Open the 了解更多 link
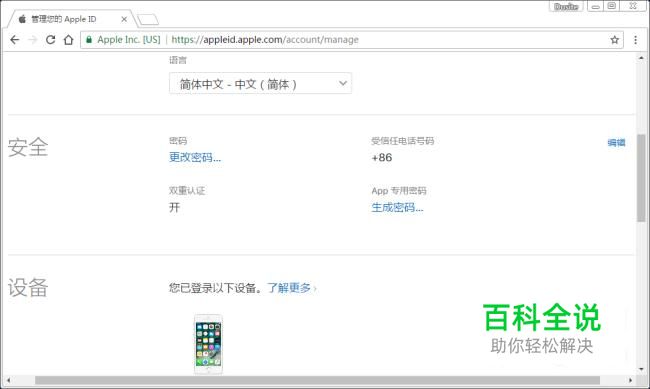This screenshot has height=389, width=650. pyautogui.click(x=291, y=288)
